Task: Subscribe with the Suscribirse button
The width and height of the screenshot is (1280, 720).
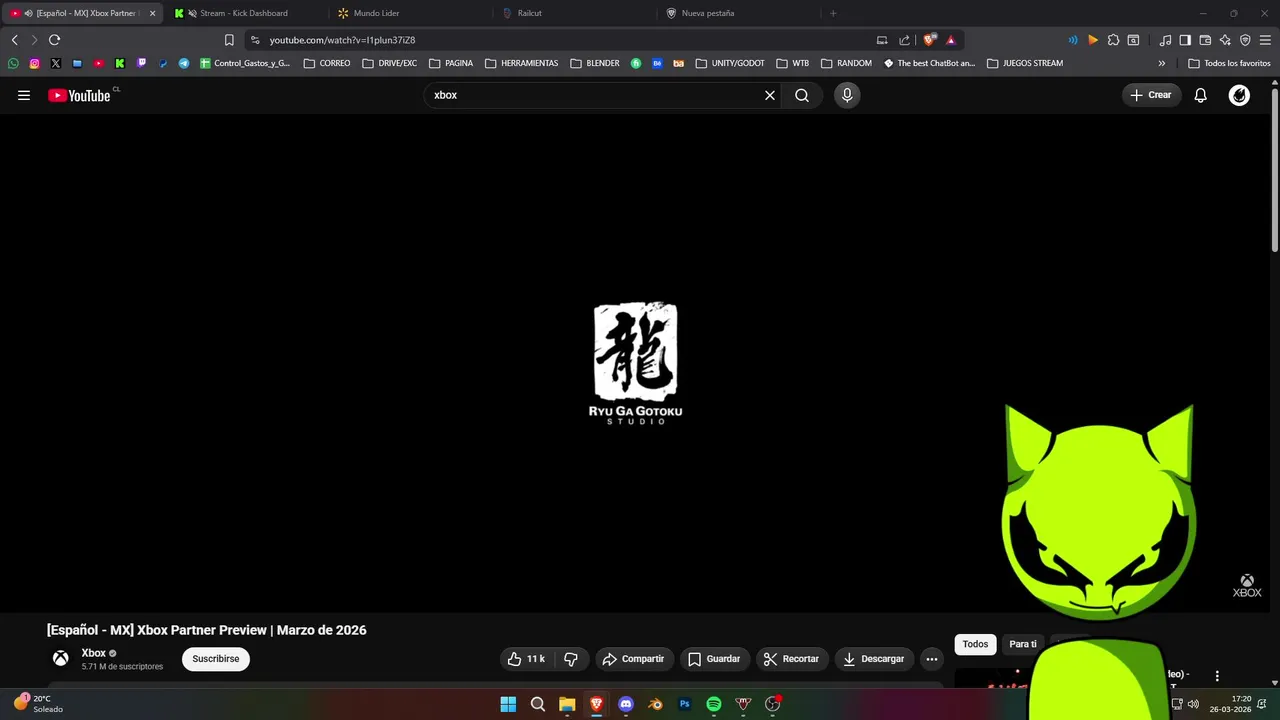Action: pyautogui.click(x=216, y=659)
